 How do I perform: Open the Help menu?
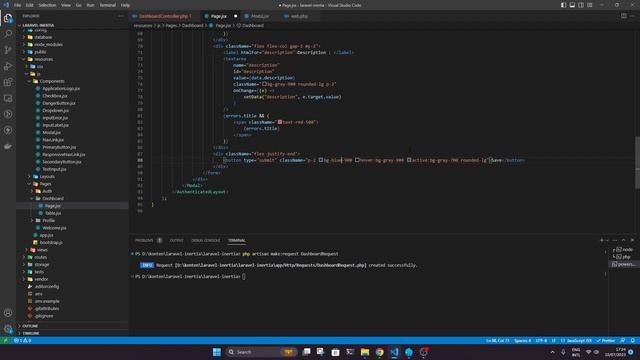tap(125, 5)
